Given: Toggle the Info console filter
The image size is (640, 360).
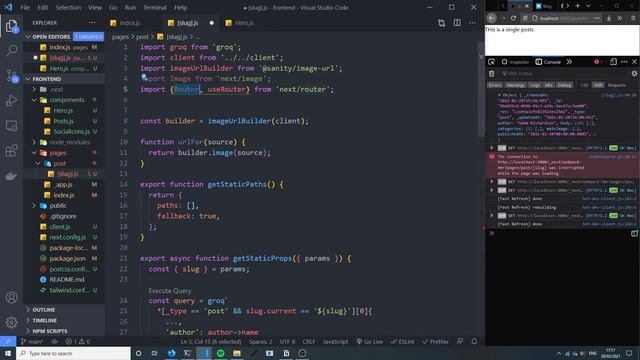Looking at the screenshot, I should click(x=549, y=85).
